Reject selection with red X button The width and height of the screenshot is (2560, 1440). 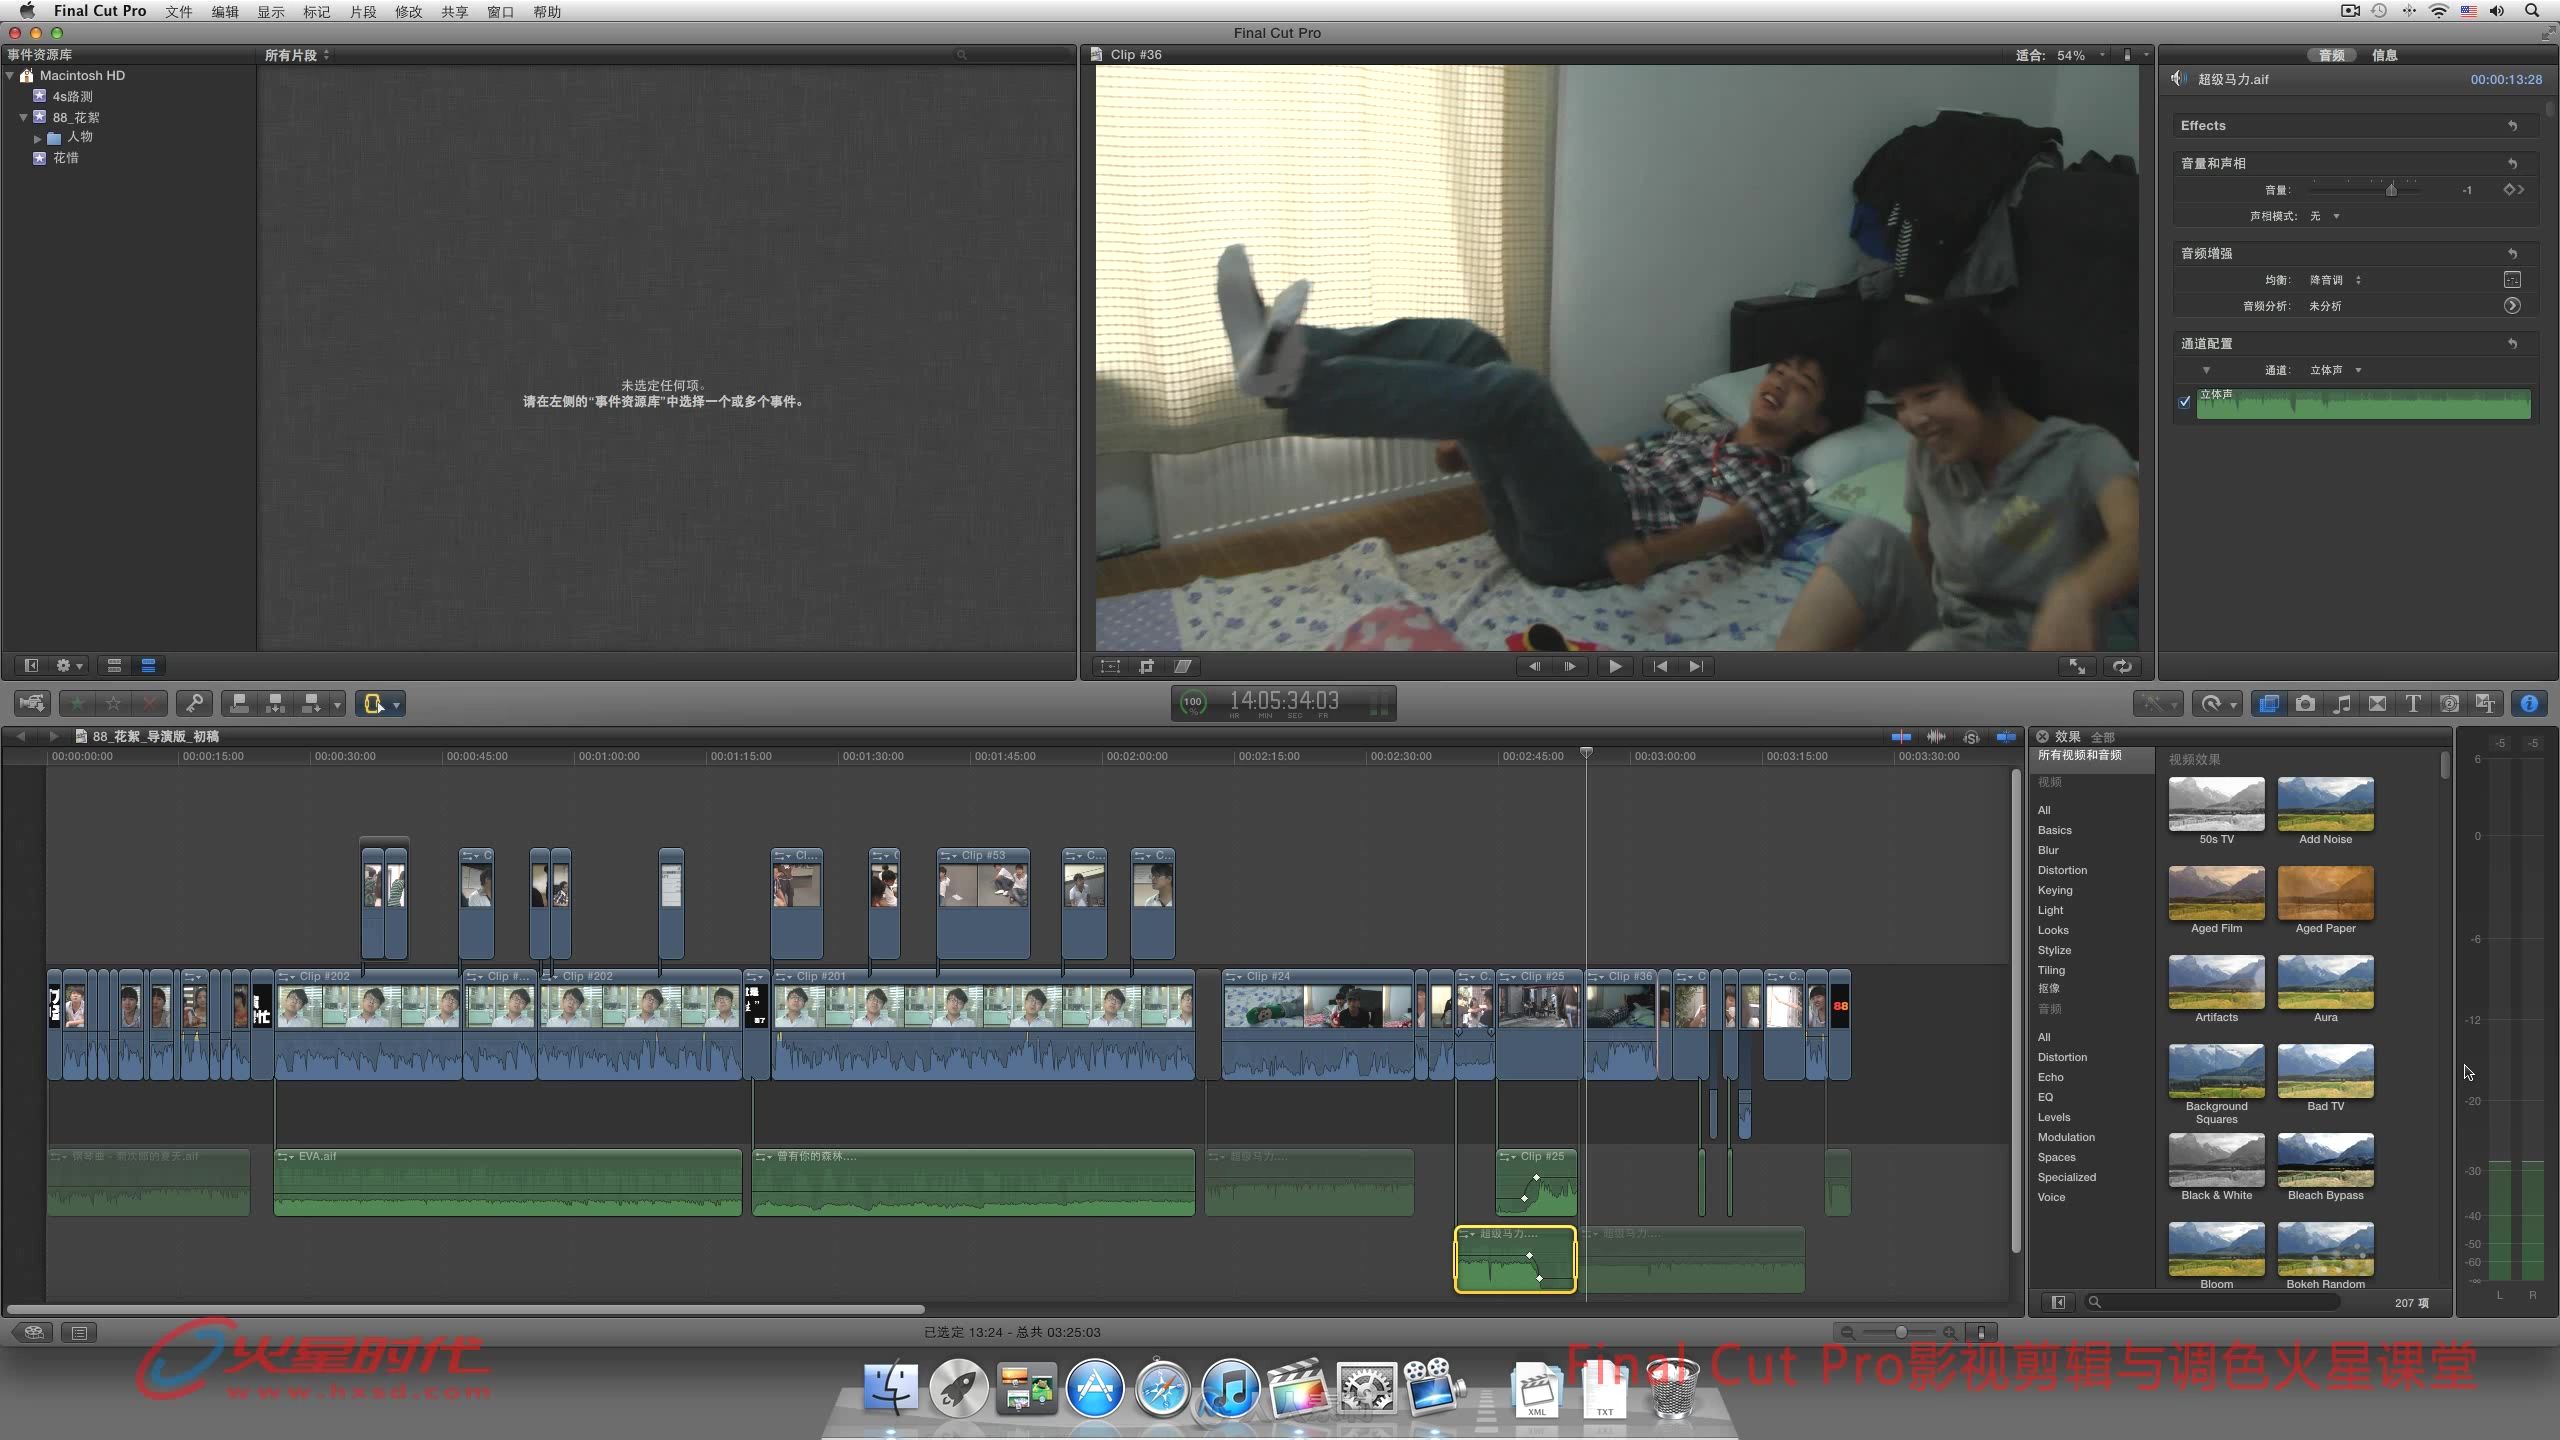149,704
